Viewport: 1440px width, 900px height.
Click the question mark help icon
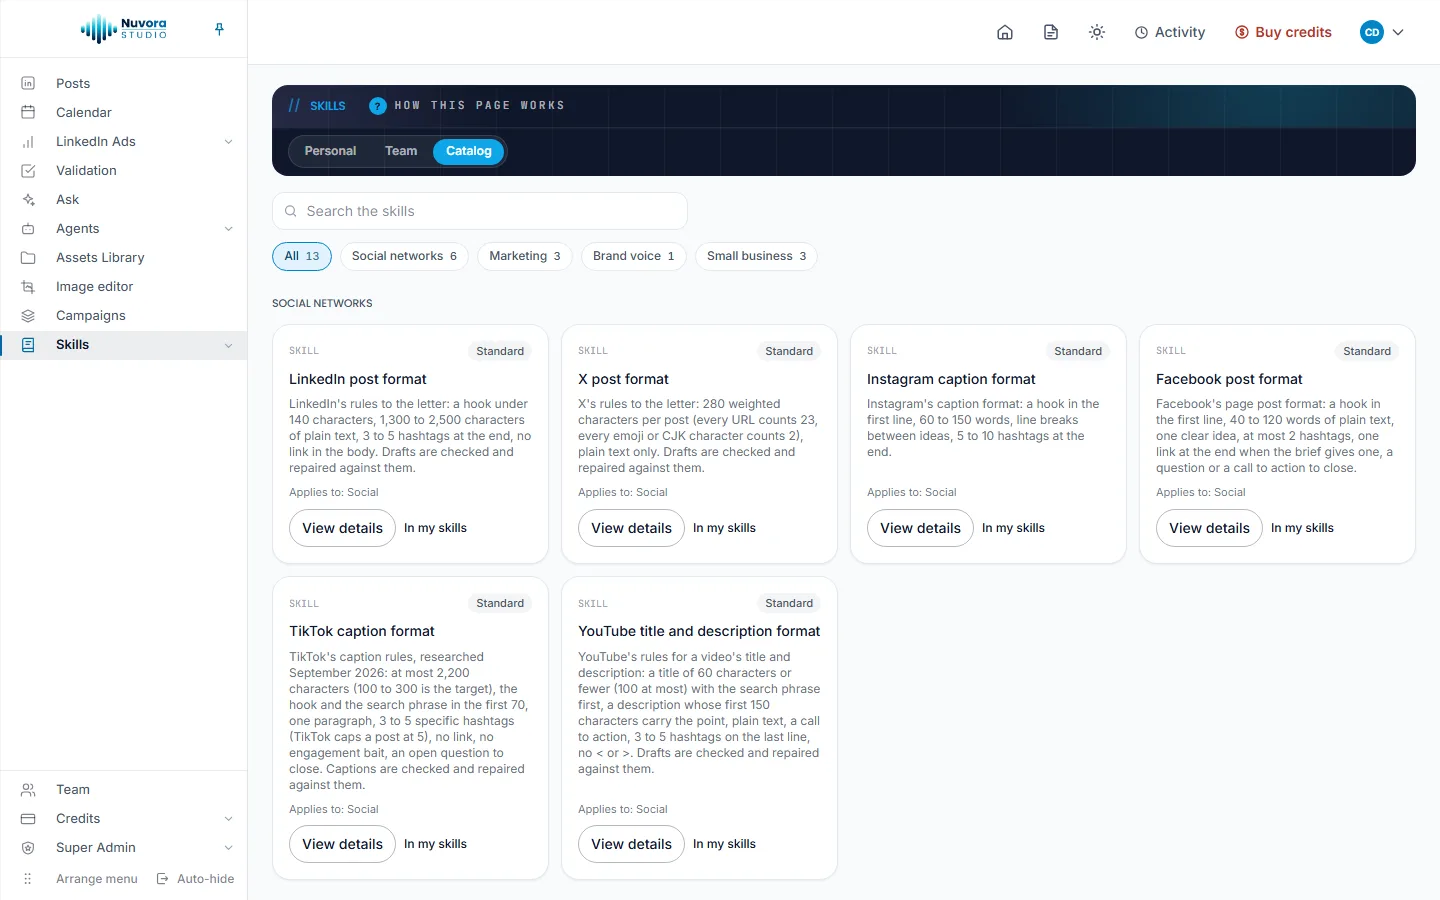(378, 105)
